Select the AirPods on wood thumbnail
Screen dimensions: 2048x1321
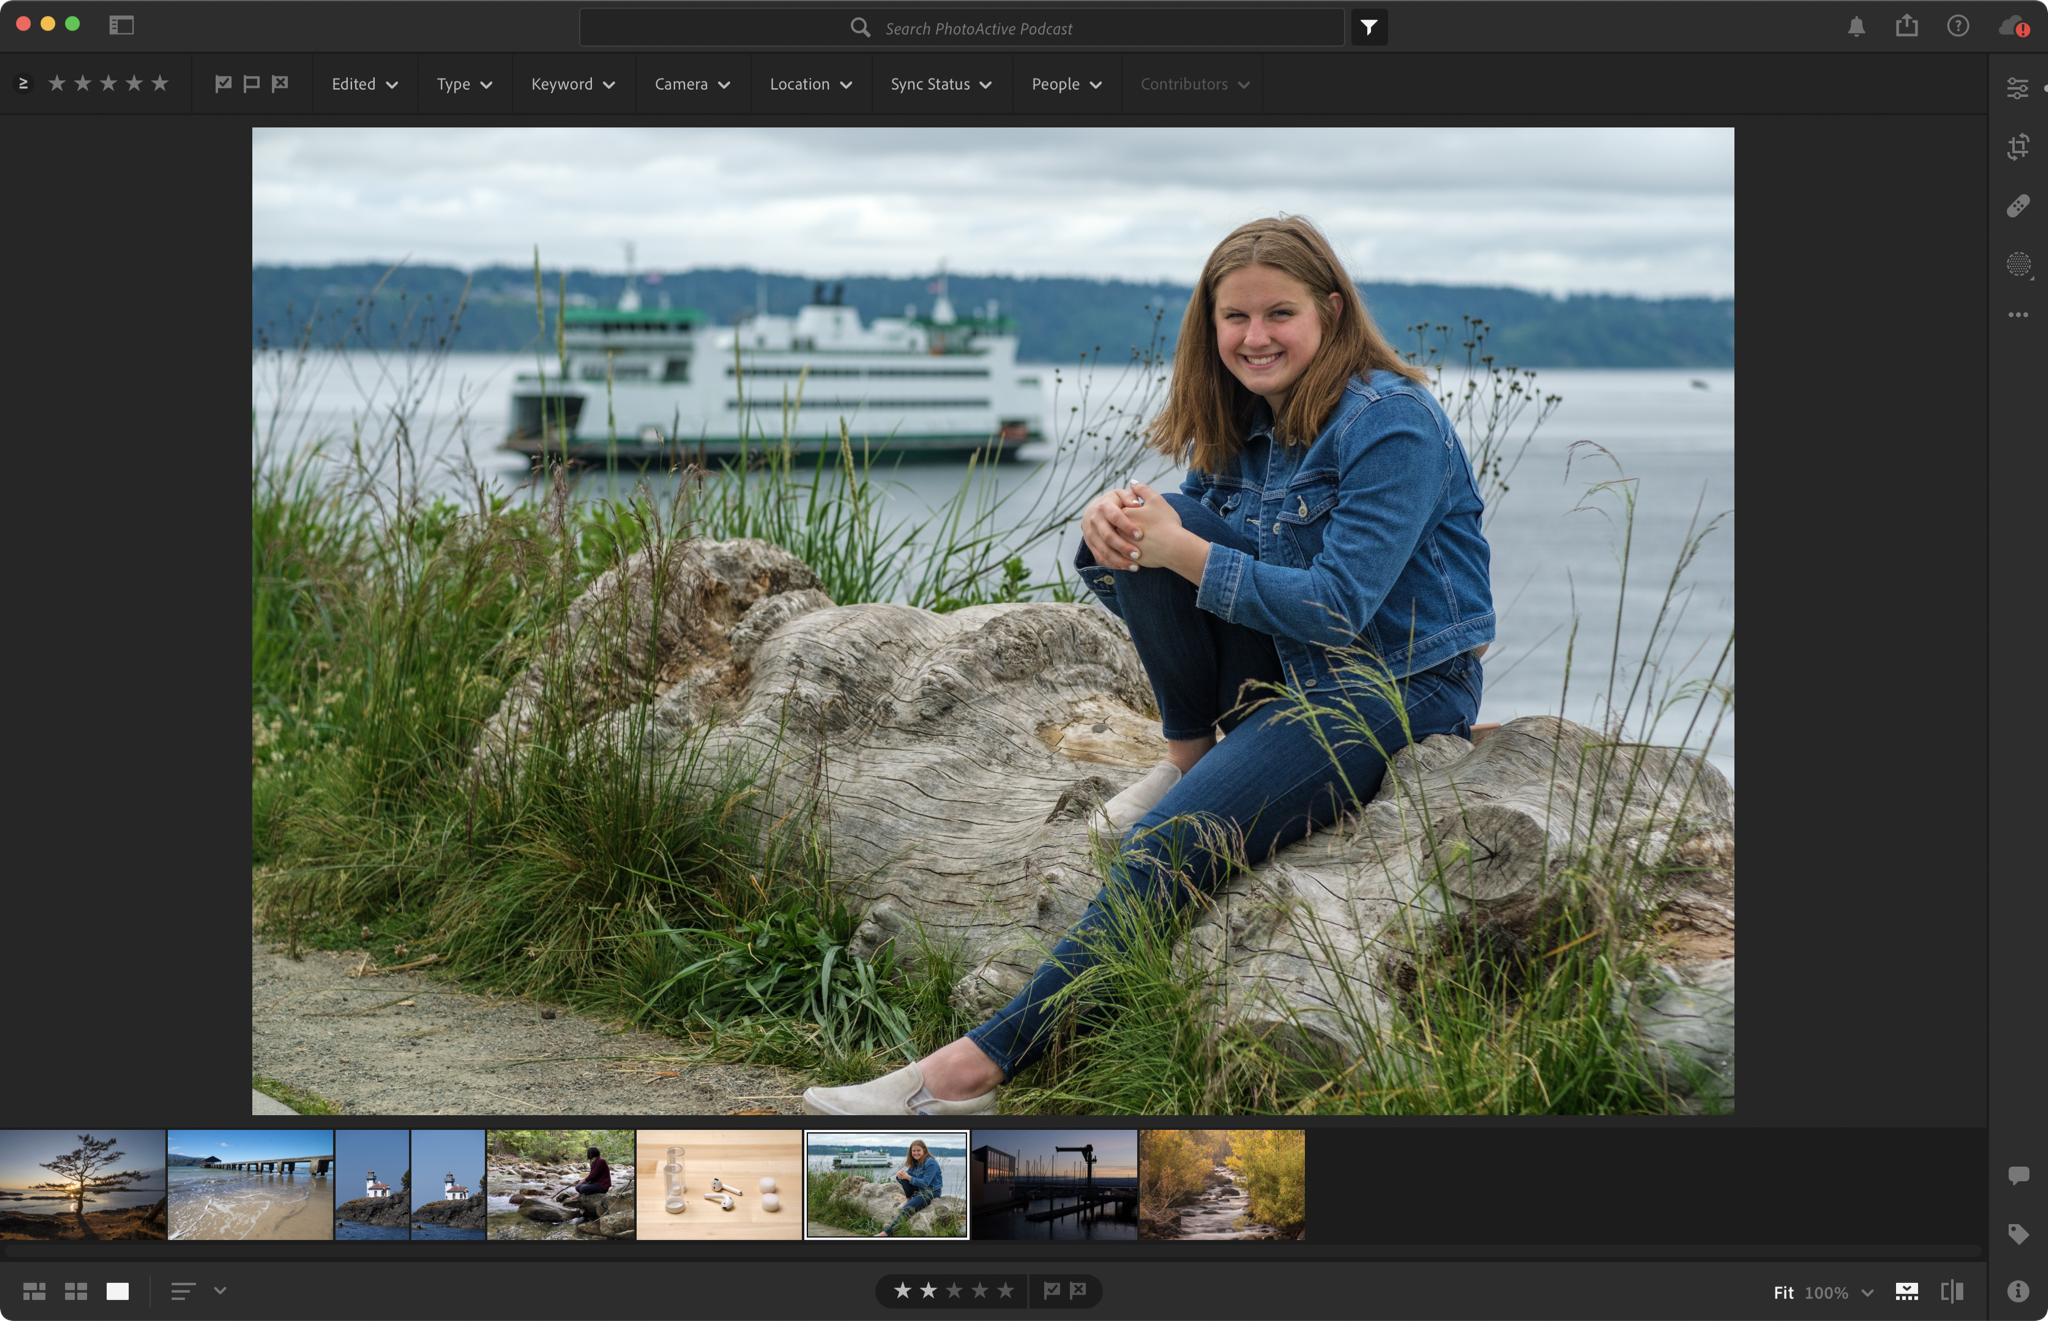pyautogui.click(x=719, y=1185)
